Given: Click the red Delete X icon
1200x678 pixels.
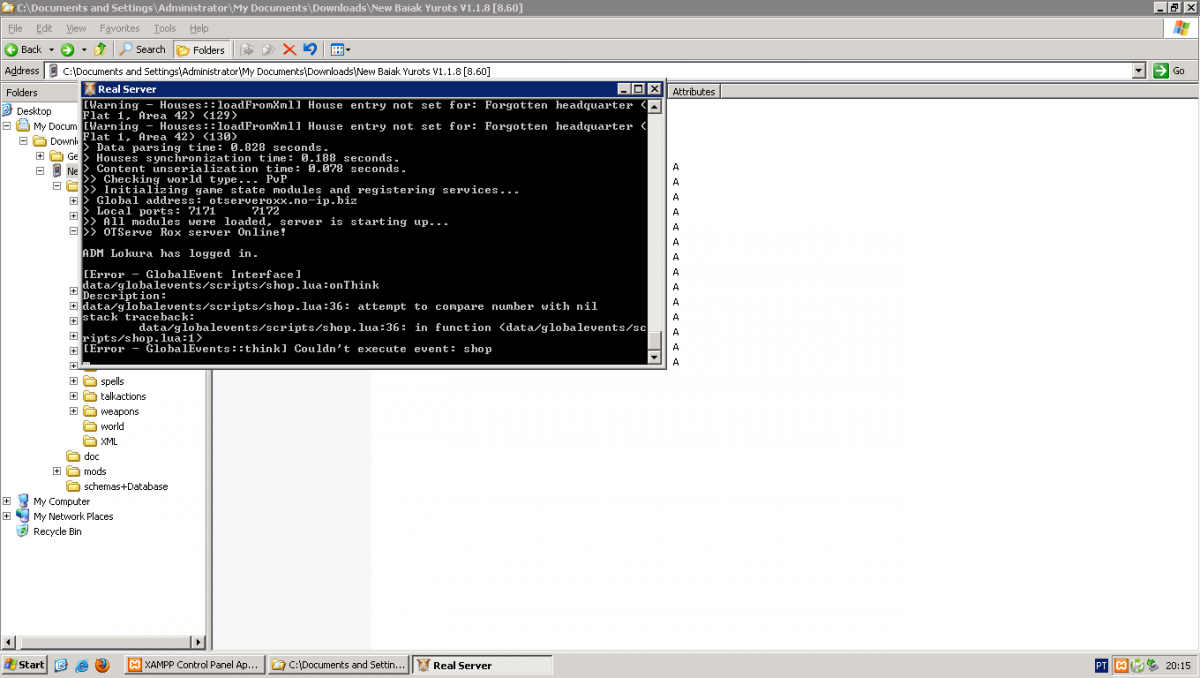Looking at the screenshot, I should [x=289, y=49].
